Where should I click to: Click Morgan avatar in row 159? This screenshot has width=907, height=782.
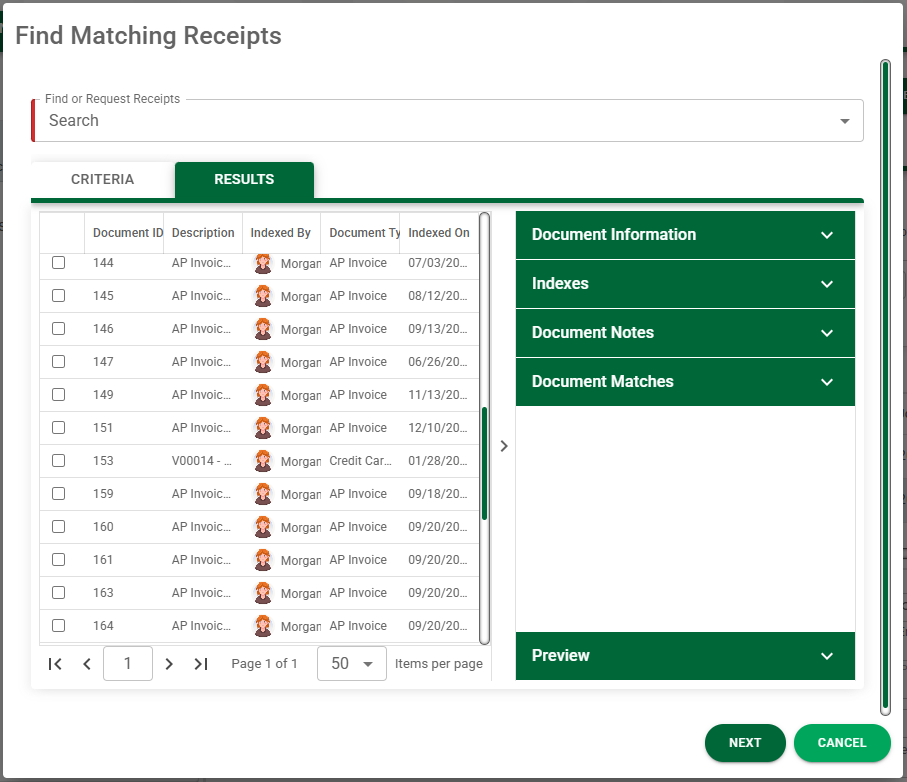click(x=263, y=494)
